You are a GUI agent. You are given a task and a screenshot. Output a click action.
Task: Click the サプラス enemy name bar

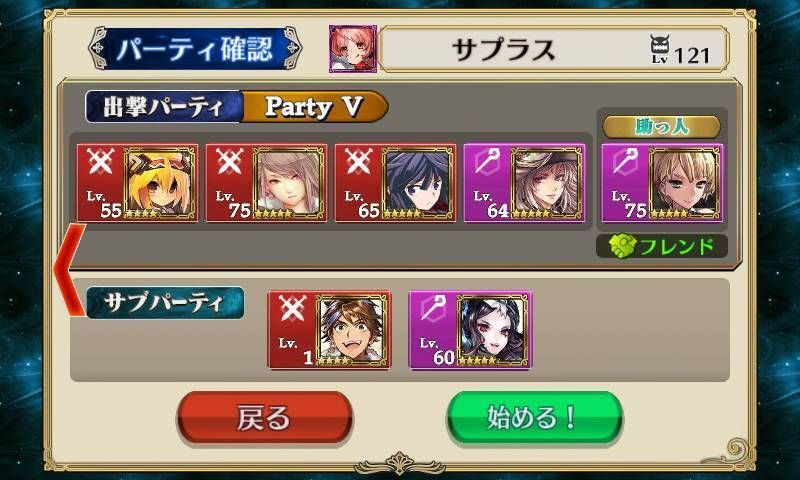tap(553, 49)
